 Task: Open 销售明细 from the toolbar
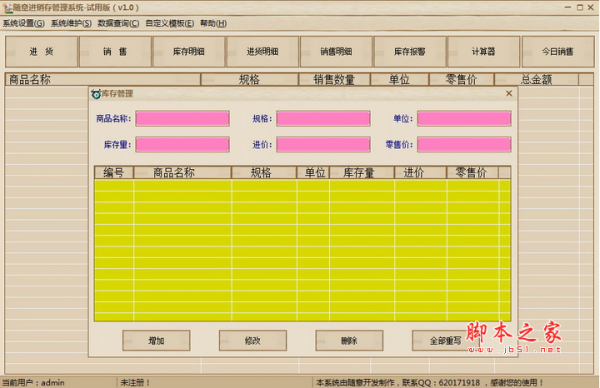336,52
